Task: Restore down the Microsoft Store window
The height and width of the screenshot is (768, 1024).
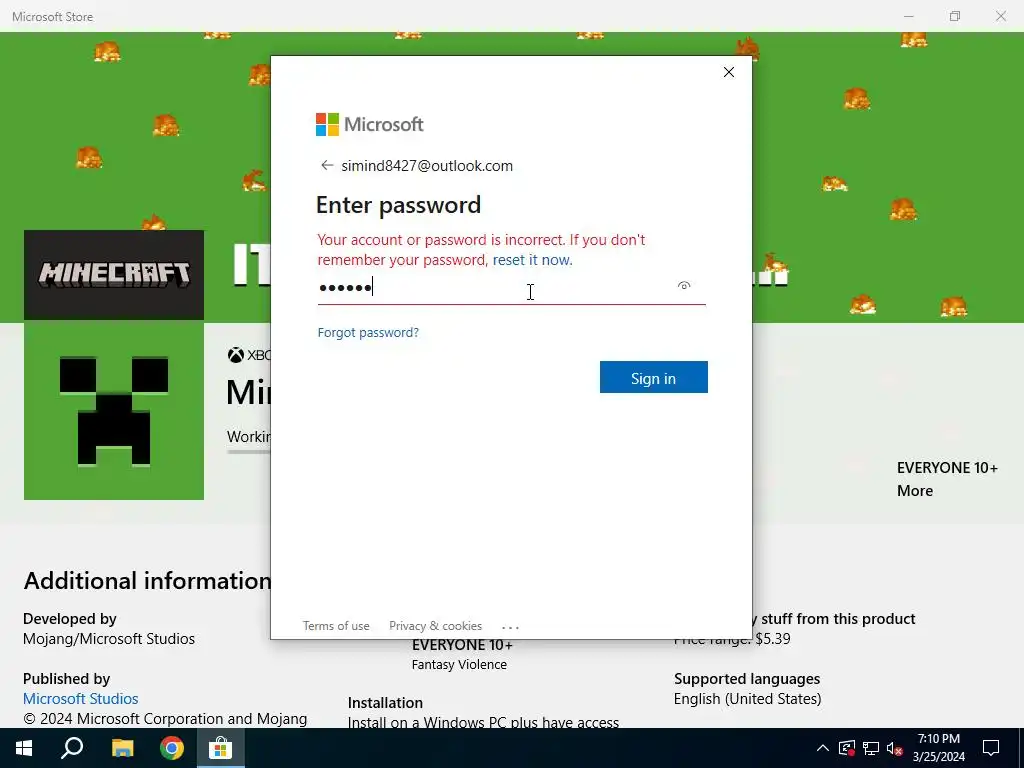Action: click(955, 16)
